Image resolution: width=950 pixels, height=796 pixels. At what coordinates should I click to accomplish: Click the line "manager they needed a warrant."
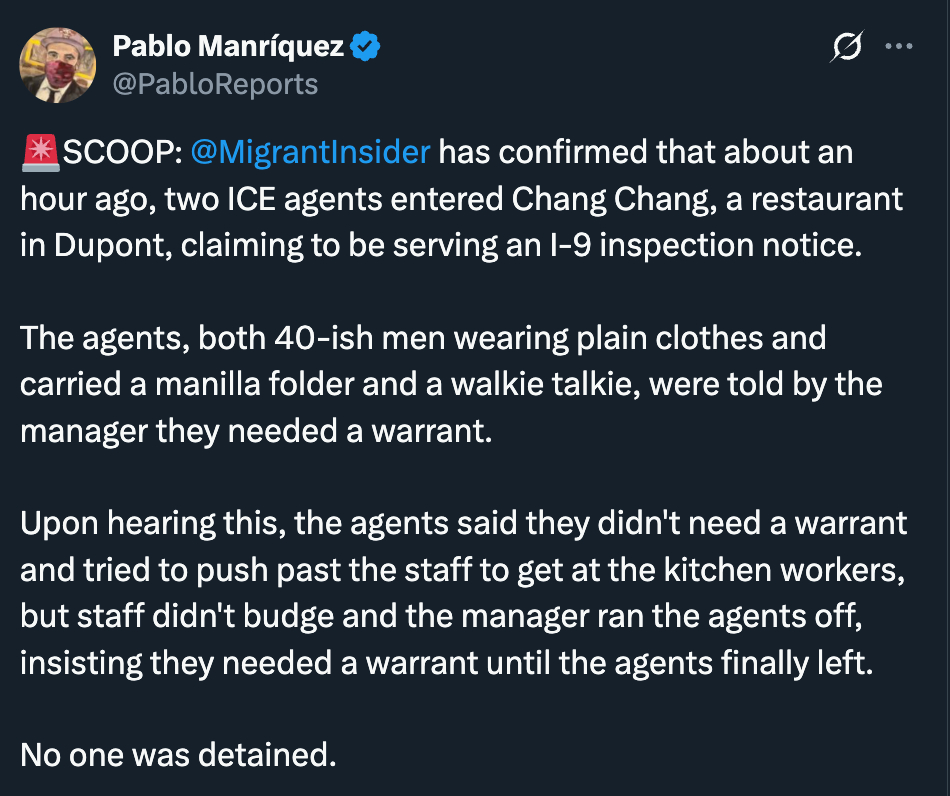click(257, 430)
